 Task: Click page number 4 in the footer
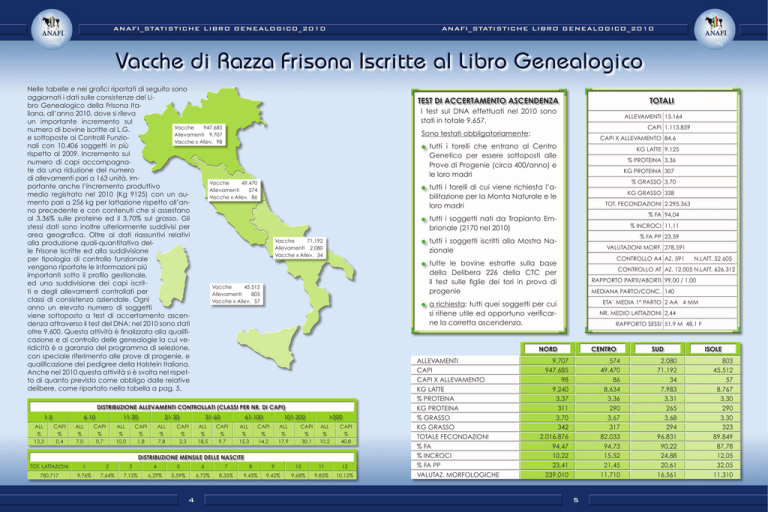(192, 500)
